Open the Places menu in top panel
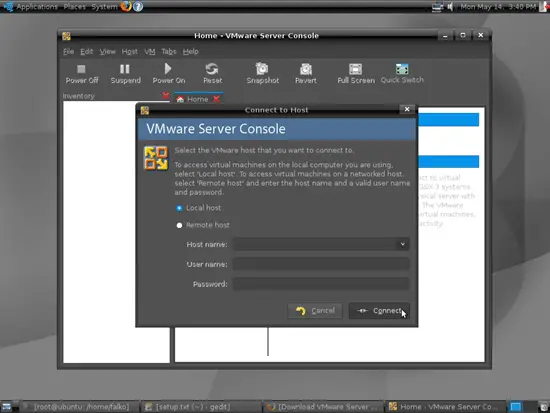The width and height of the screenshot is (550, 413). [74, 7]
